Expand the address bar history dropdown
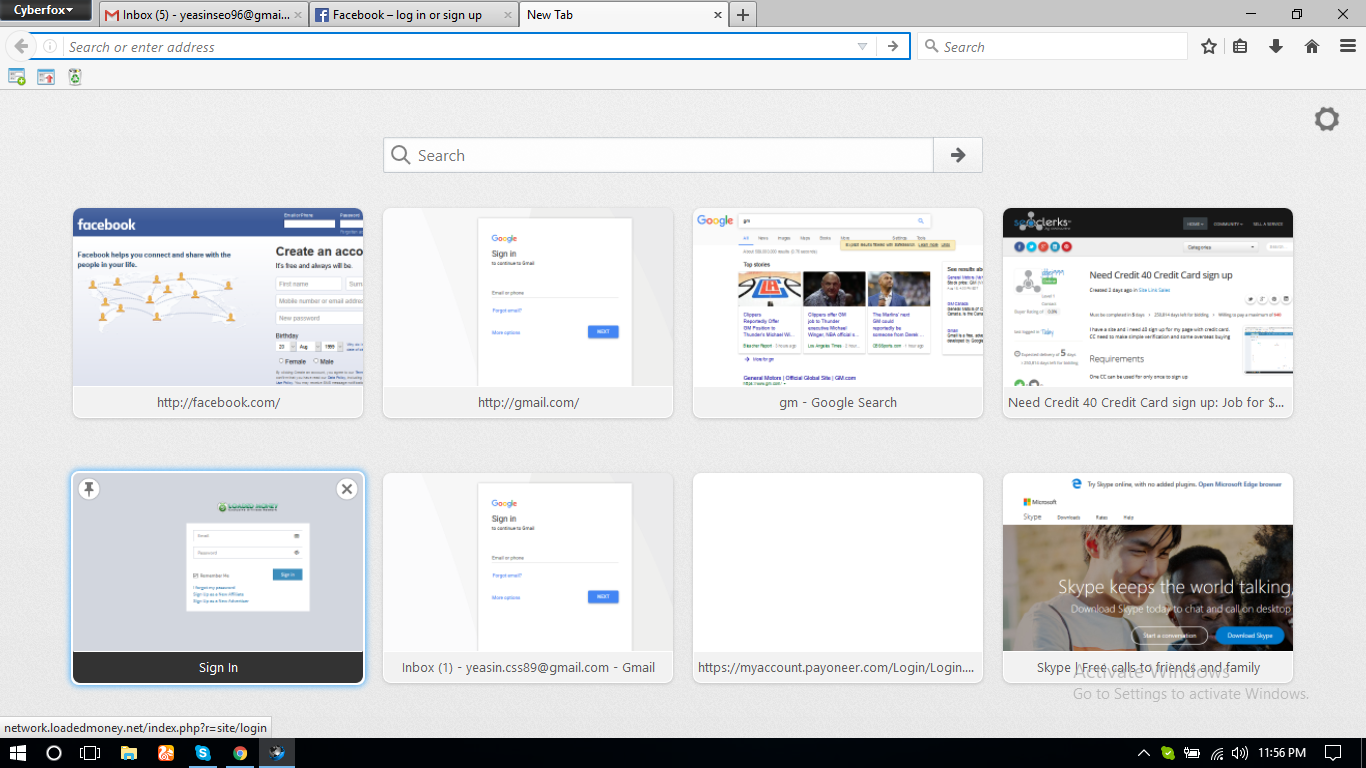This screenshot has width=1366, height=768. tap(862, 47)
